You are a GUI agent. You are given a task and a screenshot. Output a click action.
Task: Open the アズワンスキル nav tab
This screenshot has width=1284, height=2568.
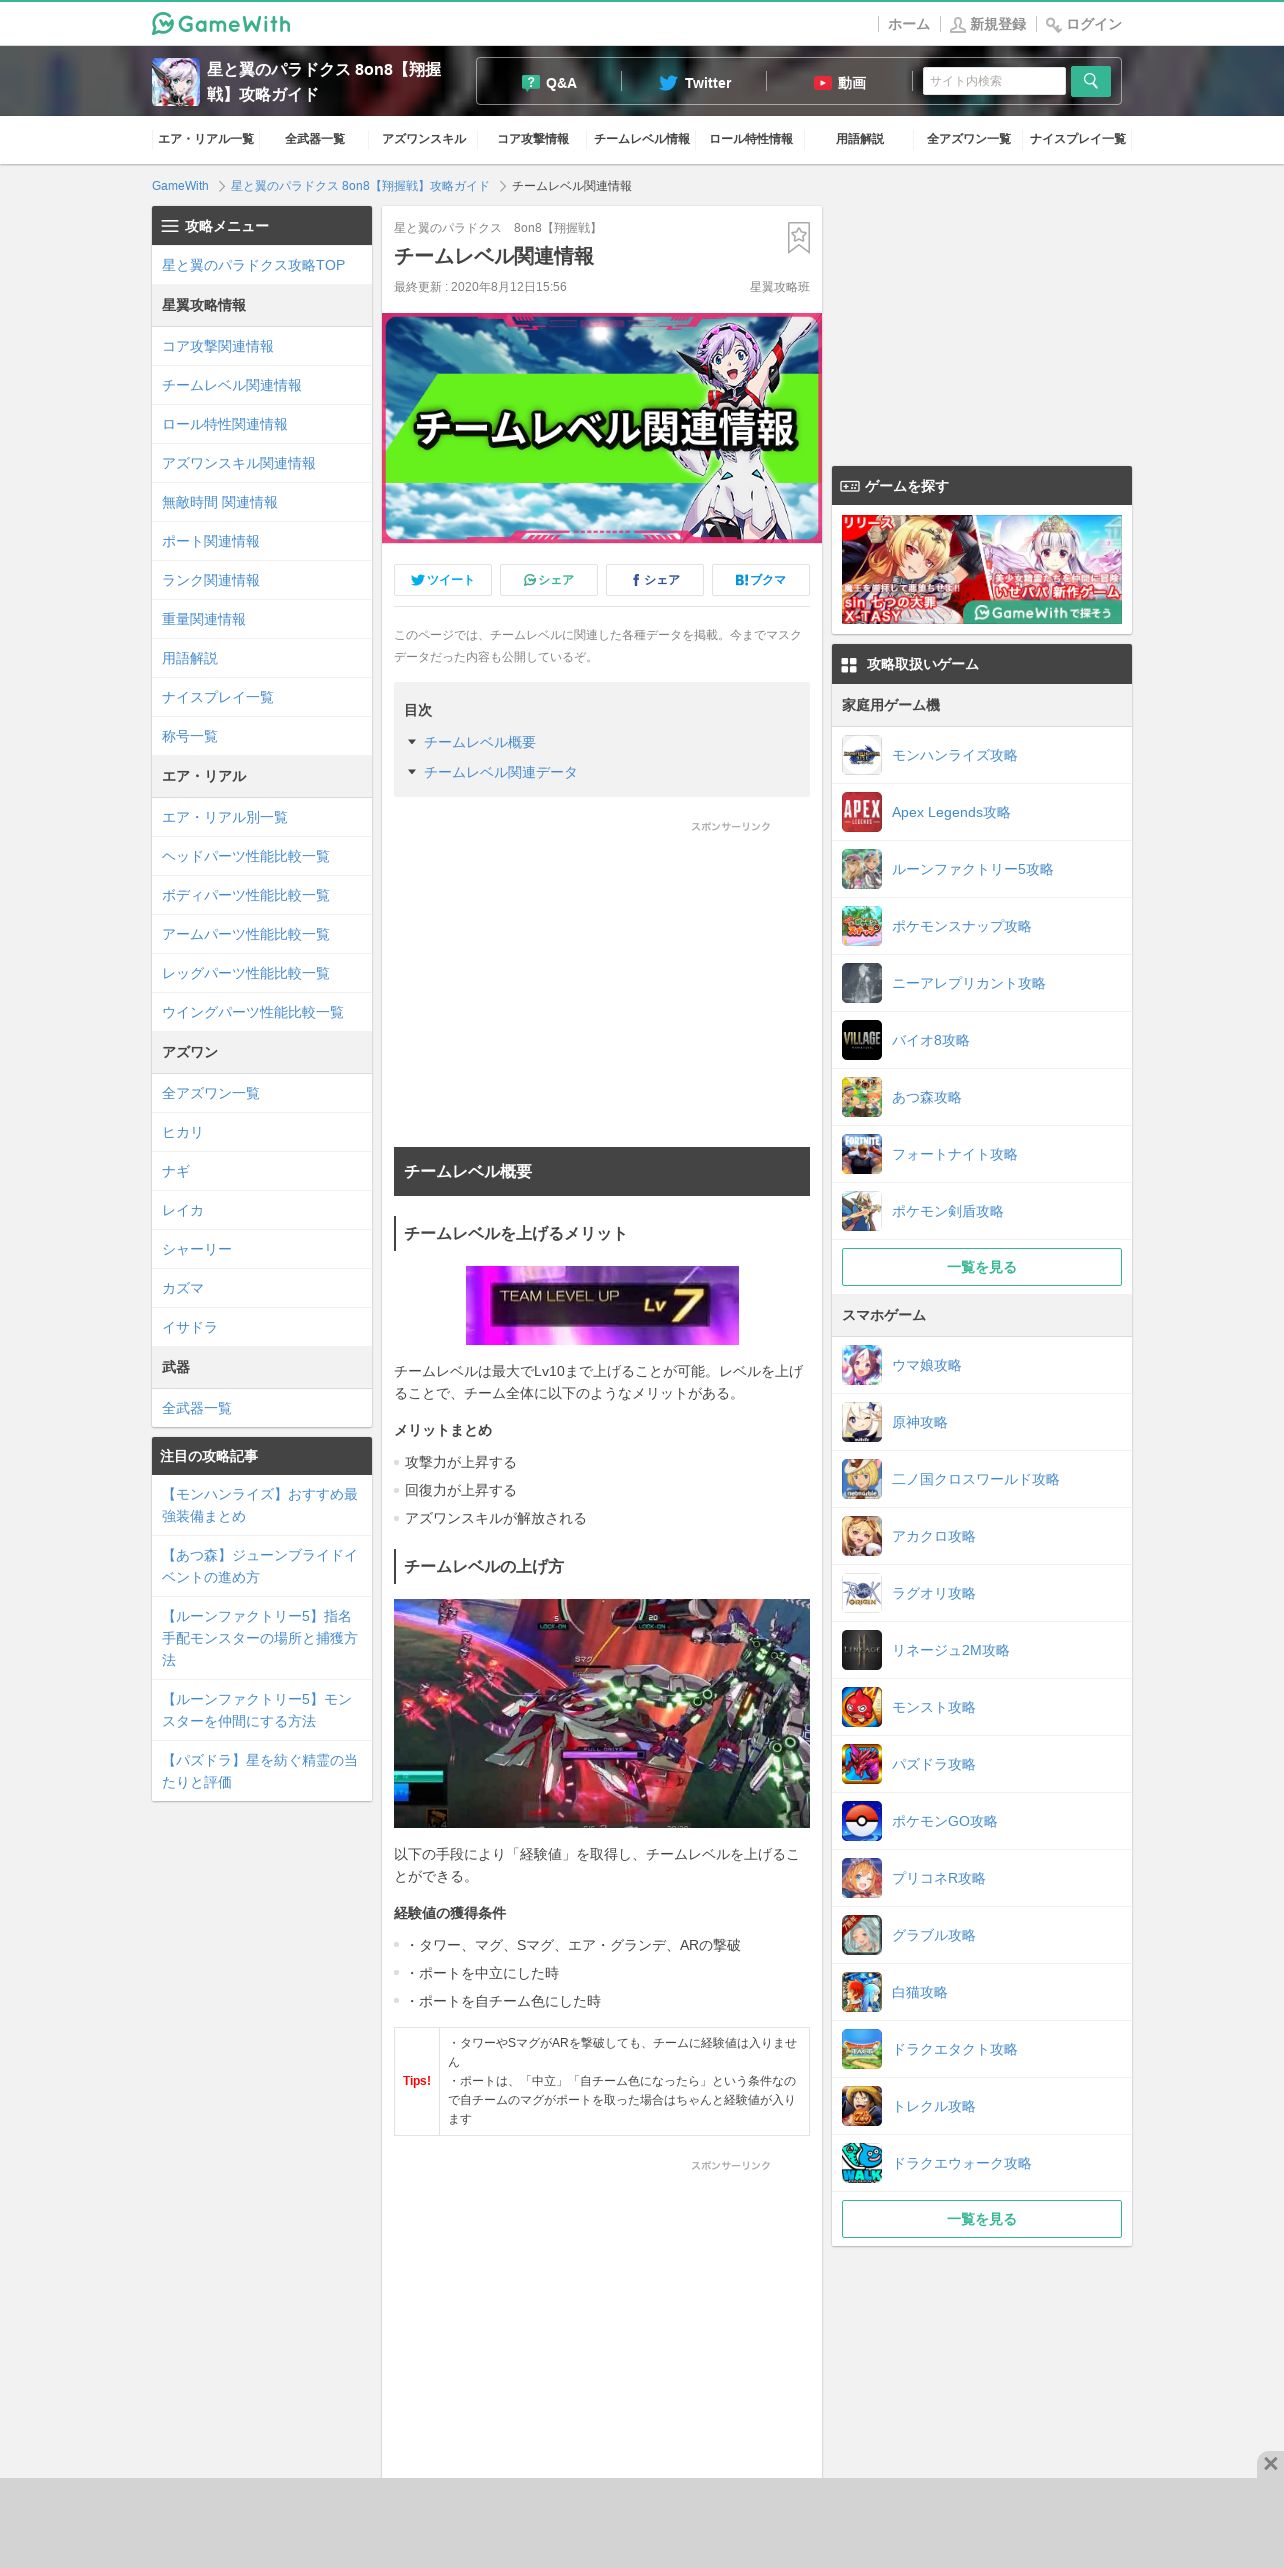[x=424, y=139]
